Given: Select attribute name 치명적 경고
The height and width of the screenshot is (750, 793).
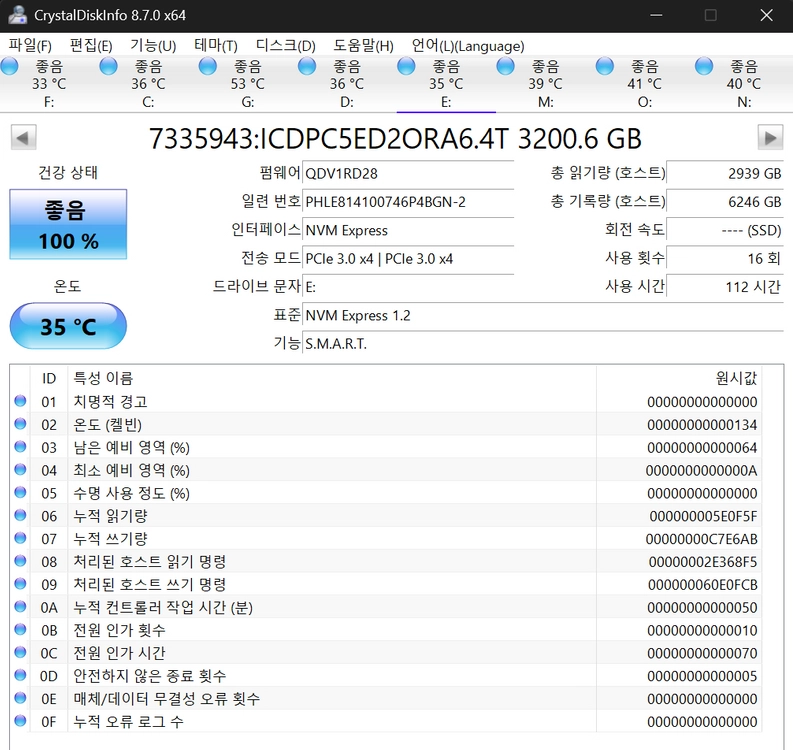Looking at the screenshot, I should [110, 402].
